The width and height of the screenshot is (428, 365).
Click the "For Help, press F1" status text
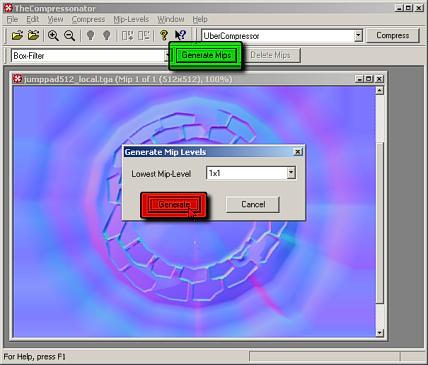pyautogui.click(x=35, y=357)
